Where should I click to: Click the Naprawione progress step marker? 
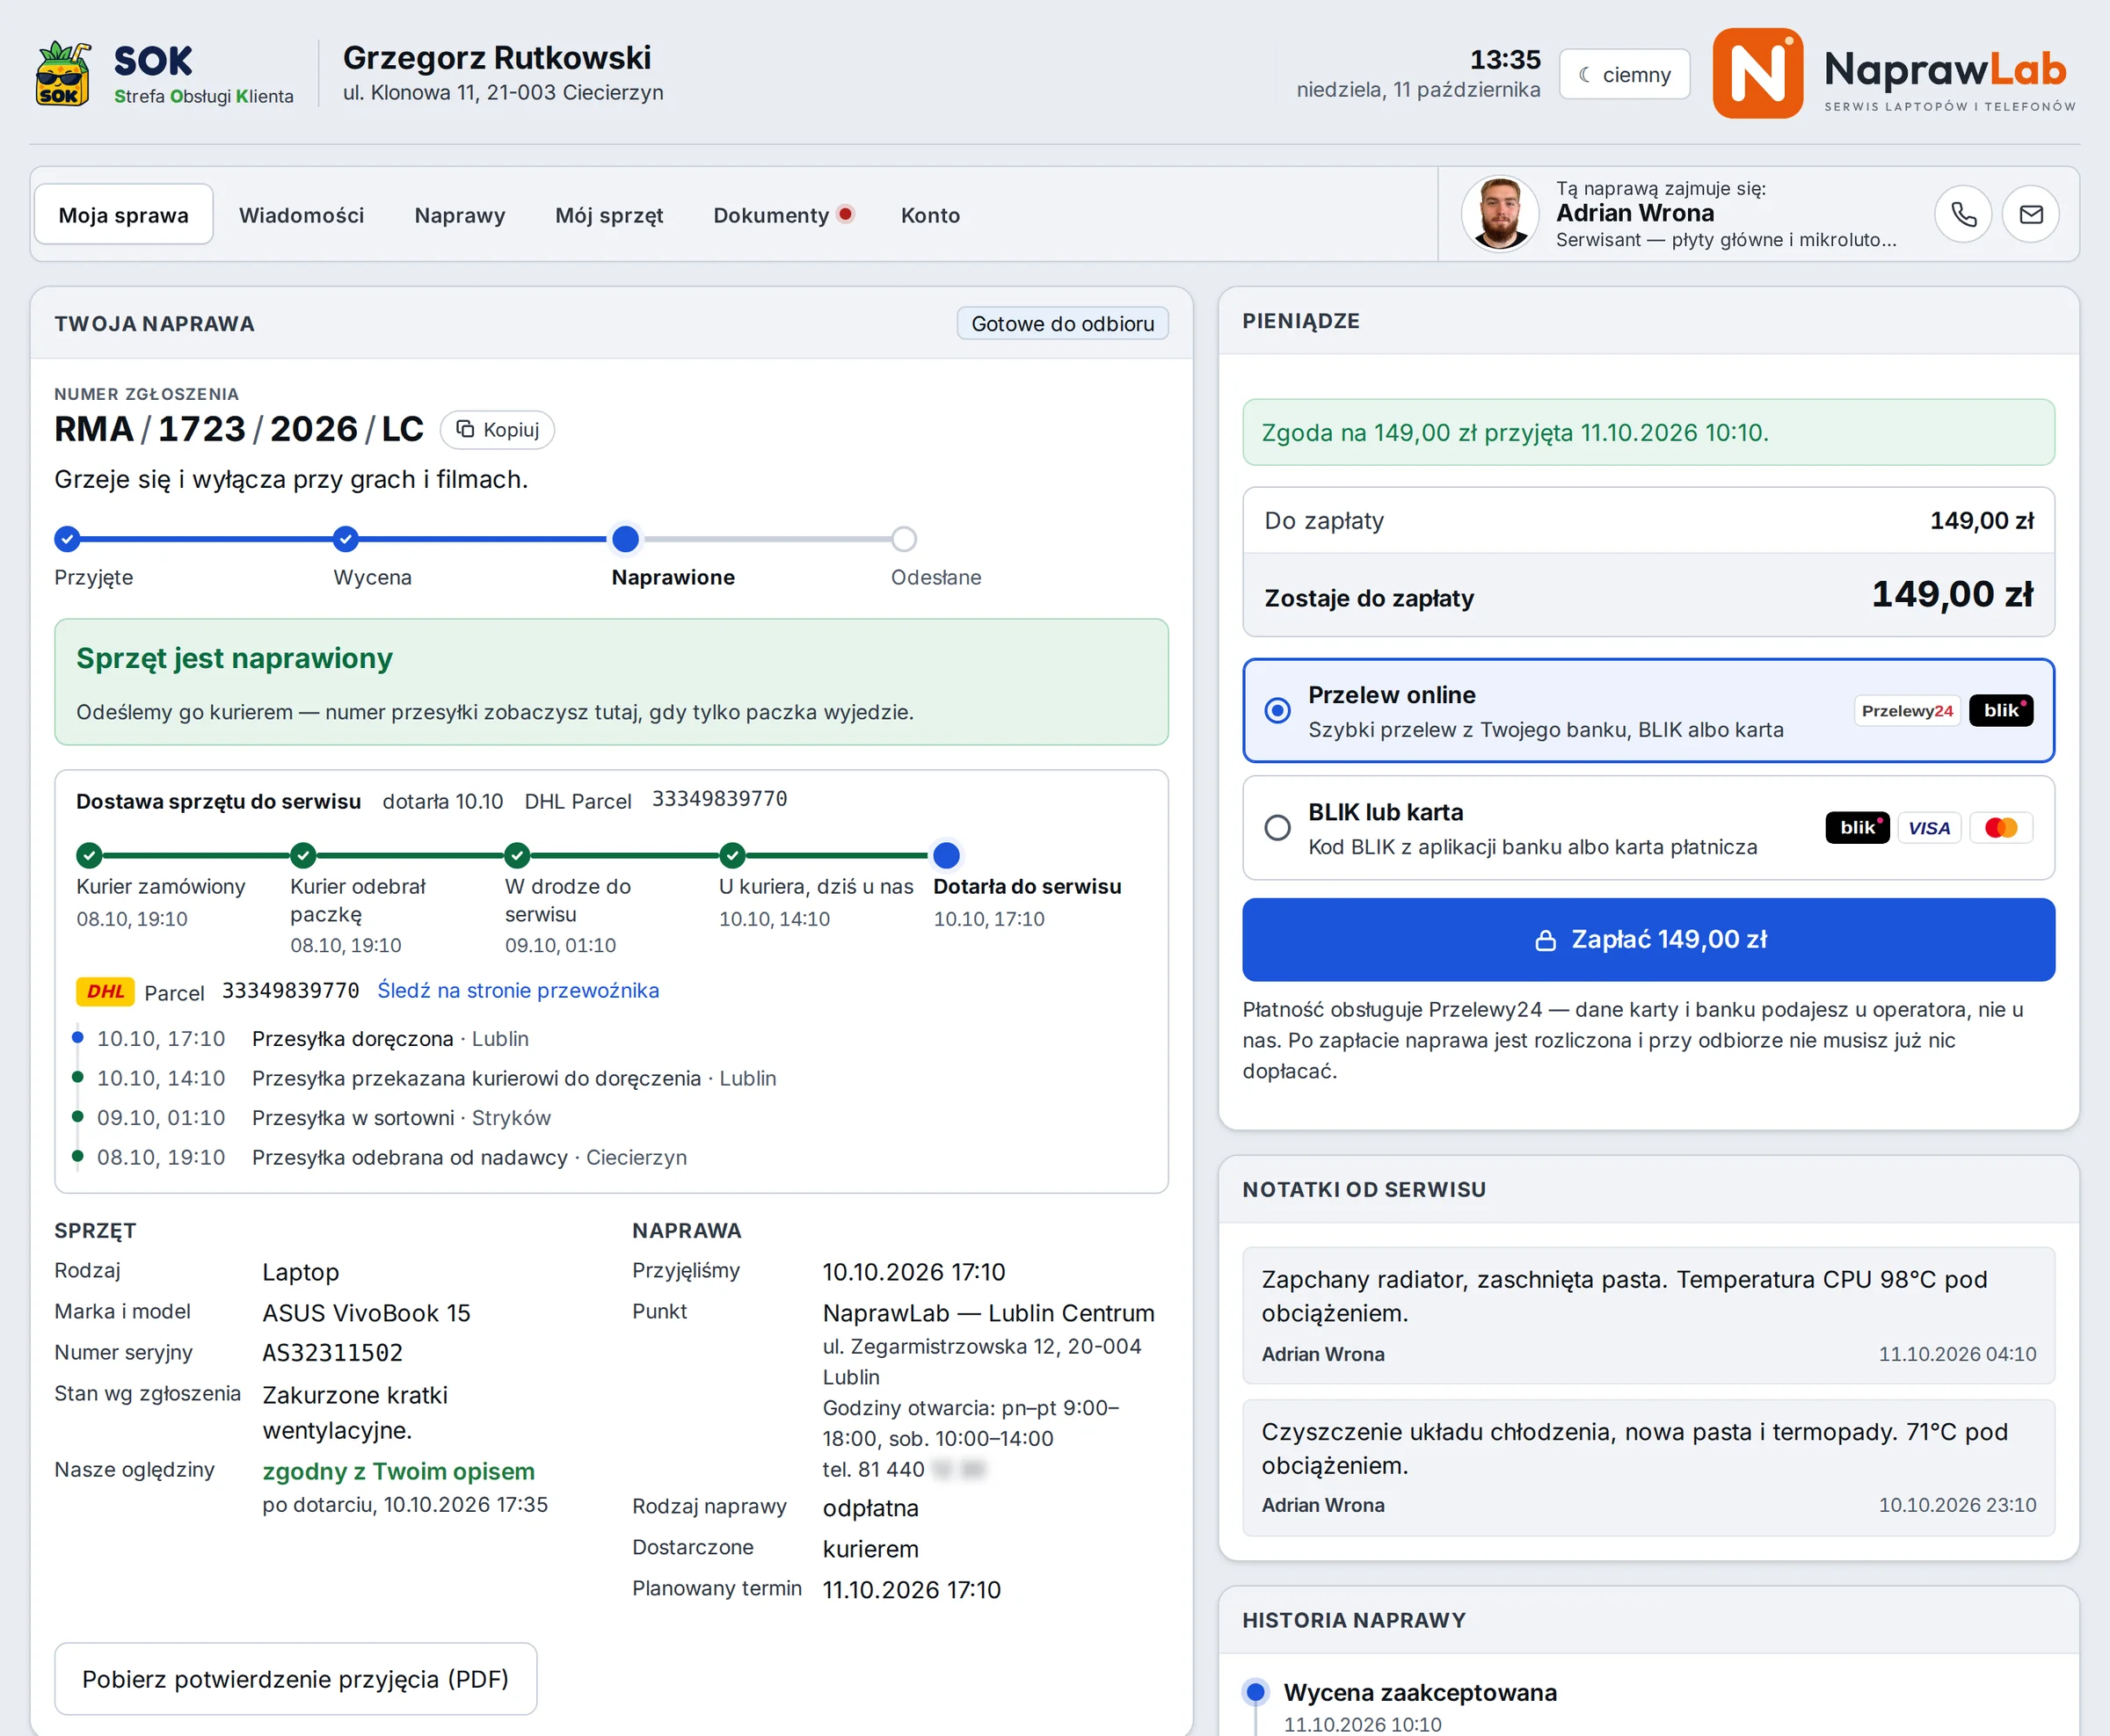pos(625,539)
